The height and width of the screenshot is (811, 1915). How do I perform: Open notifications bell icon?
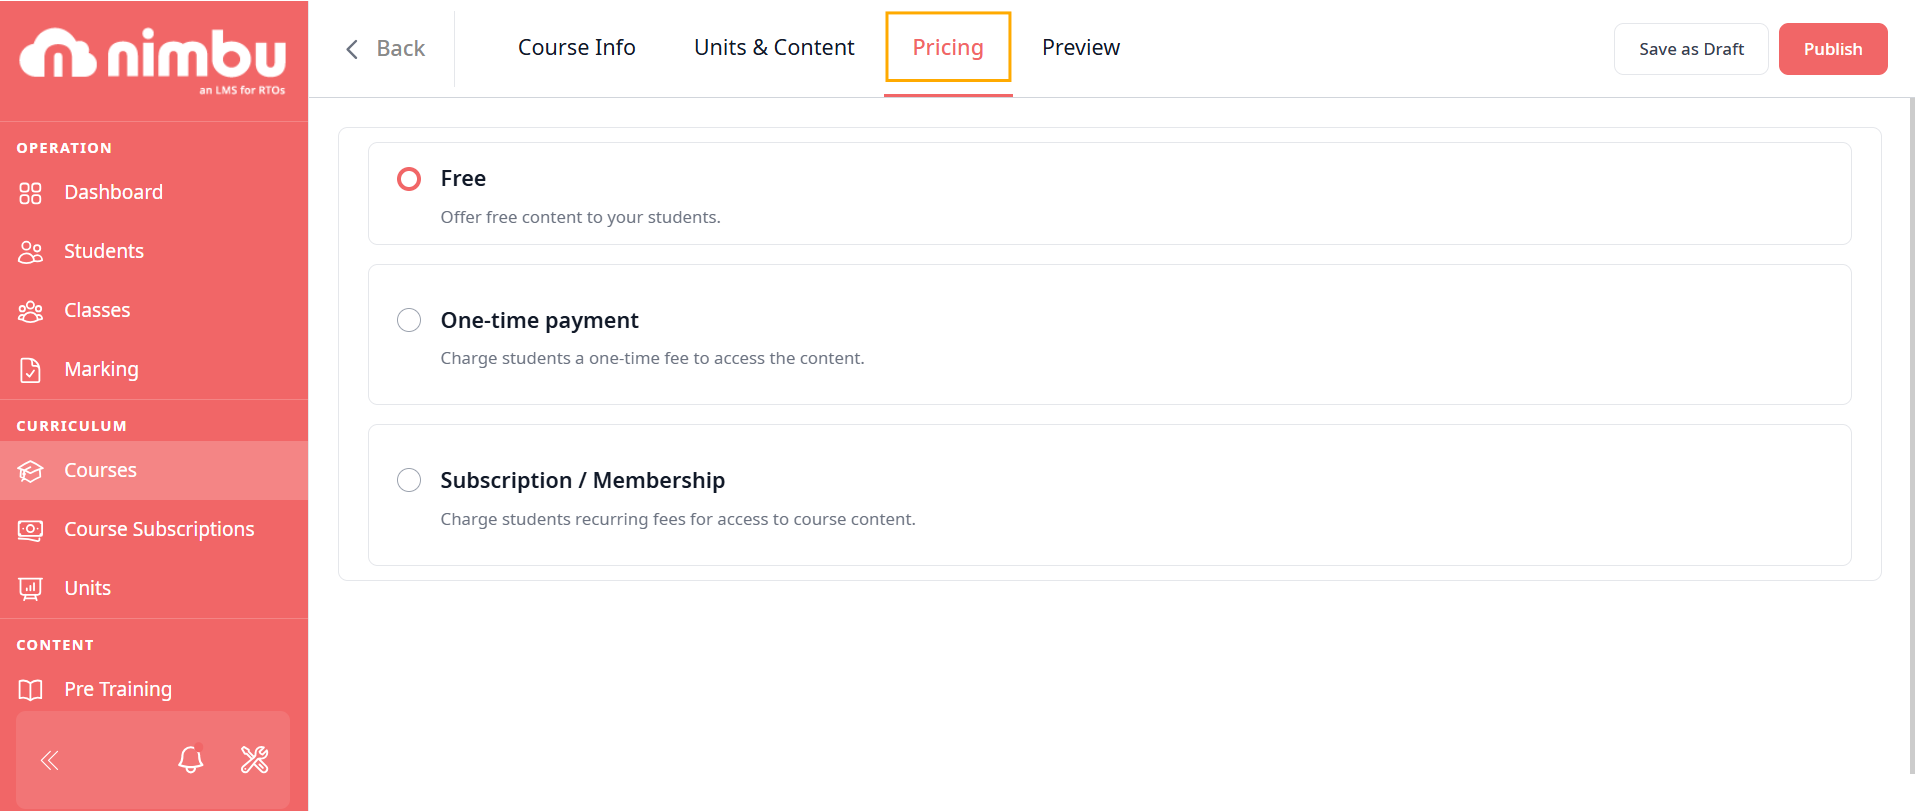click(191, 759)
